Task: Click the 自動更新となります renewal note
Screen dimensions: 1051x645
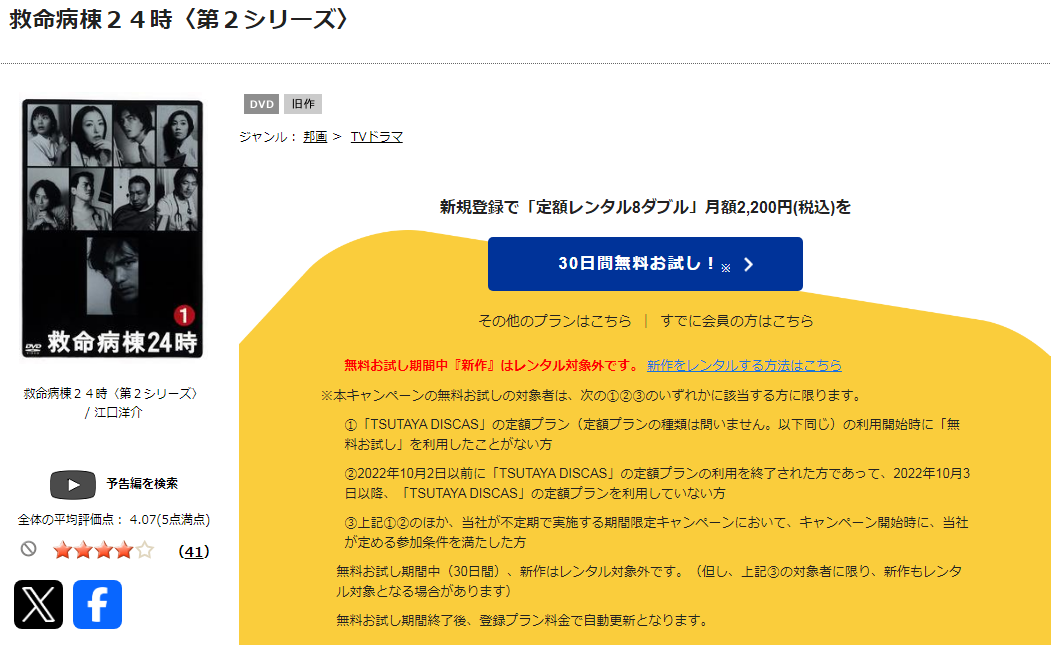Action: pos(523,620)
